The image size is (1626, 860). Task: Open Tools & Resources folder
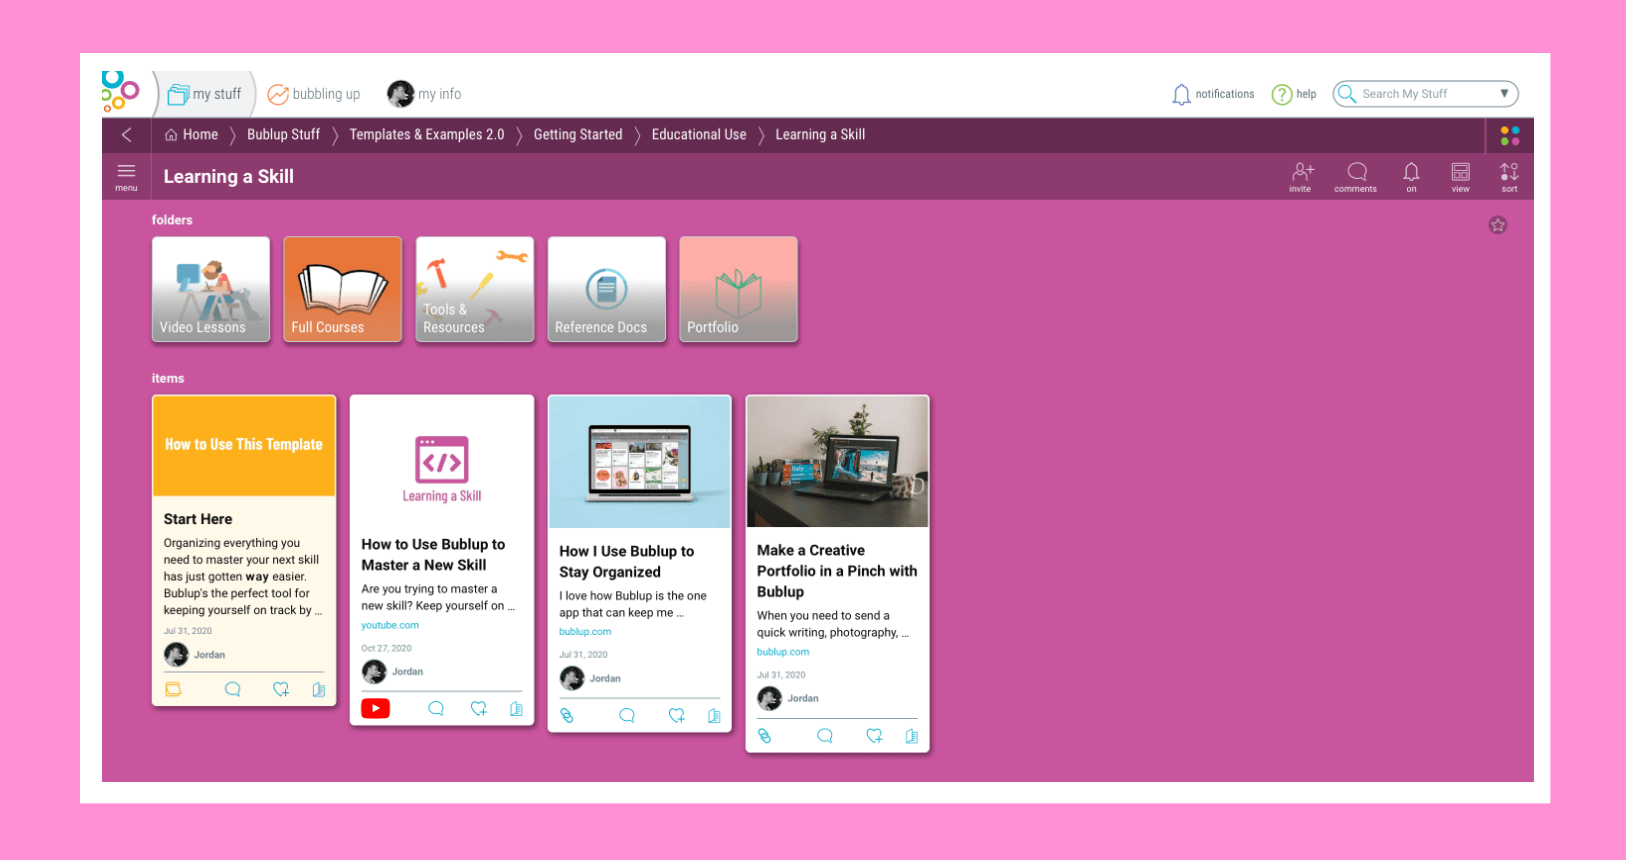(475, 289)
